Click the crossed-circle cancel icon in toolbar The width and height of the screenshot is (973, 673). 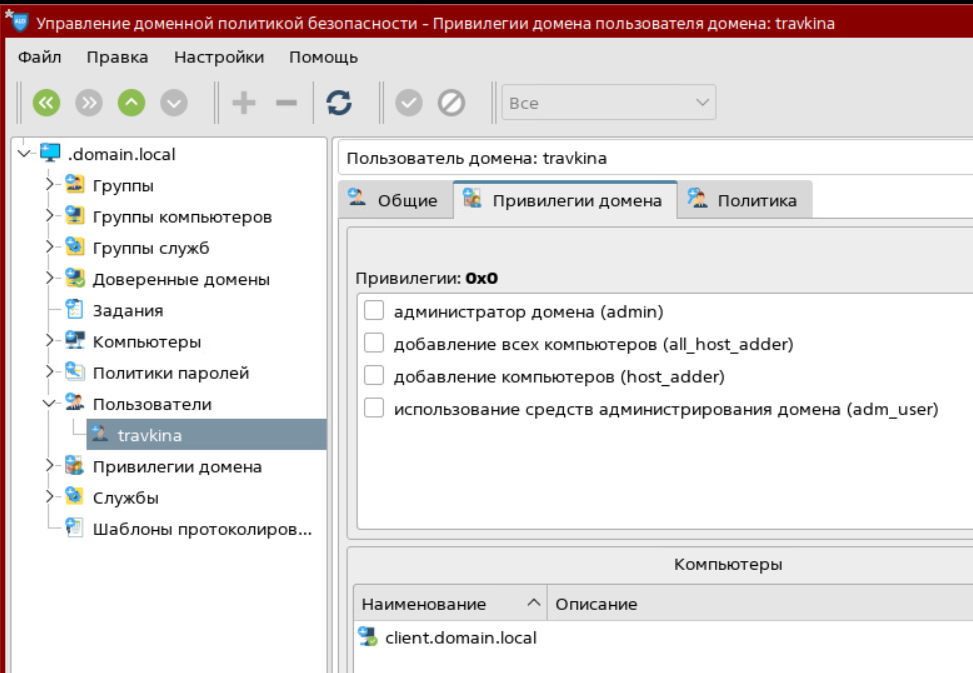(x=451, y=103)
